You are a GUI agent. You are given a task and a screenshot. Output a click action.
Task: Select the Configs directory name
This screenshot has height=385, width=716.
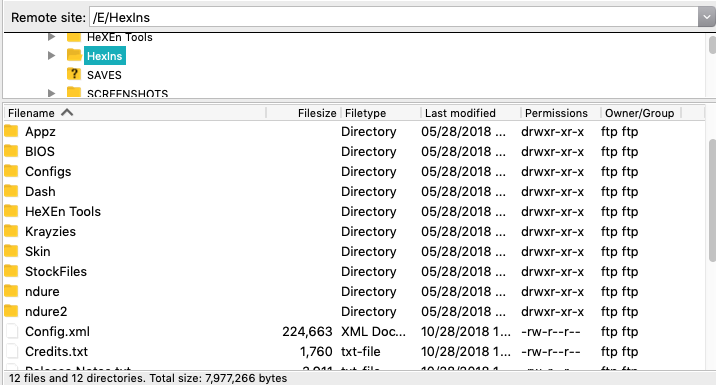coord(48,172)
